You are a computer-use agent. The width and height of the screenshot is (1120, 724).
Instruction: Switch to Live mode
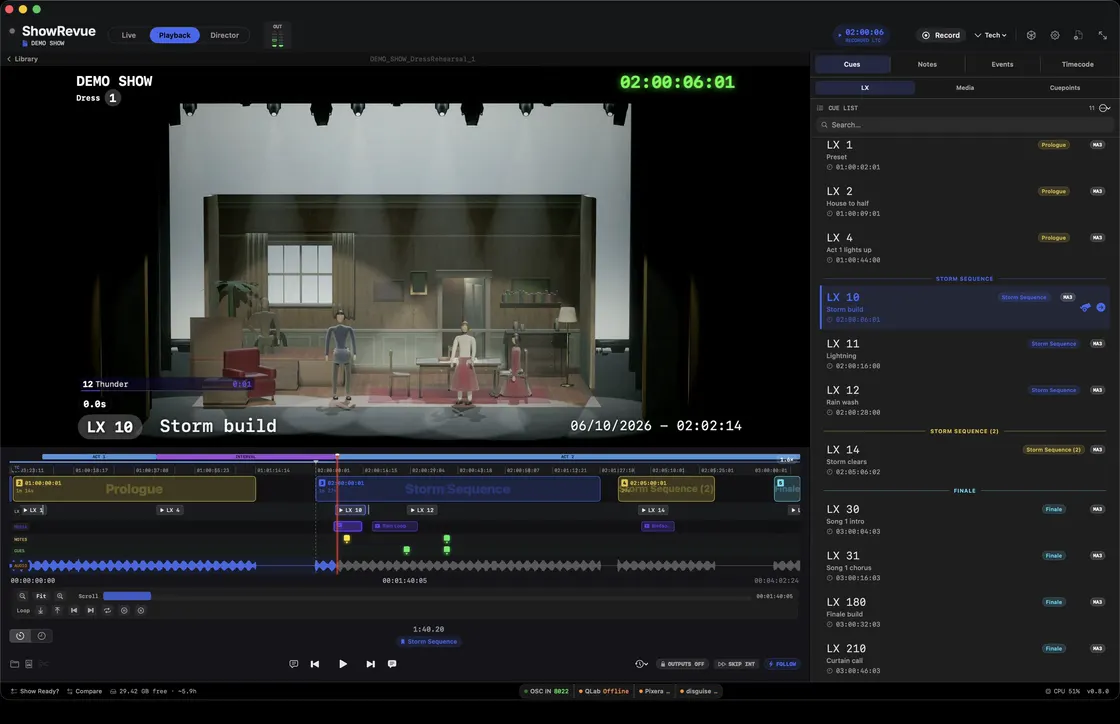[x=129, y=35]
